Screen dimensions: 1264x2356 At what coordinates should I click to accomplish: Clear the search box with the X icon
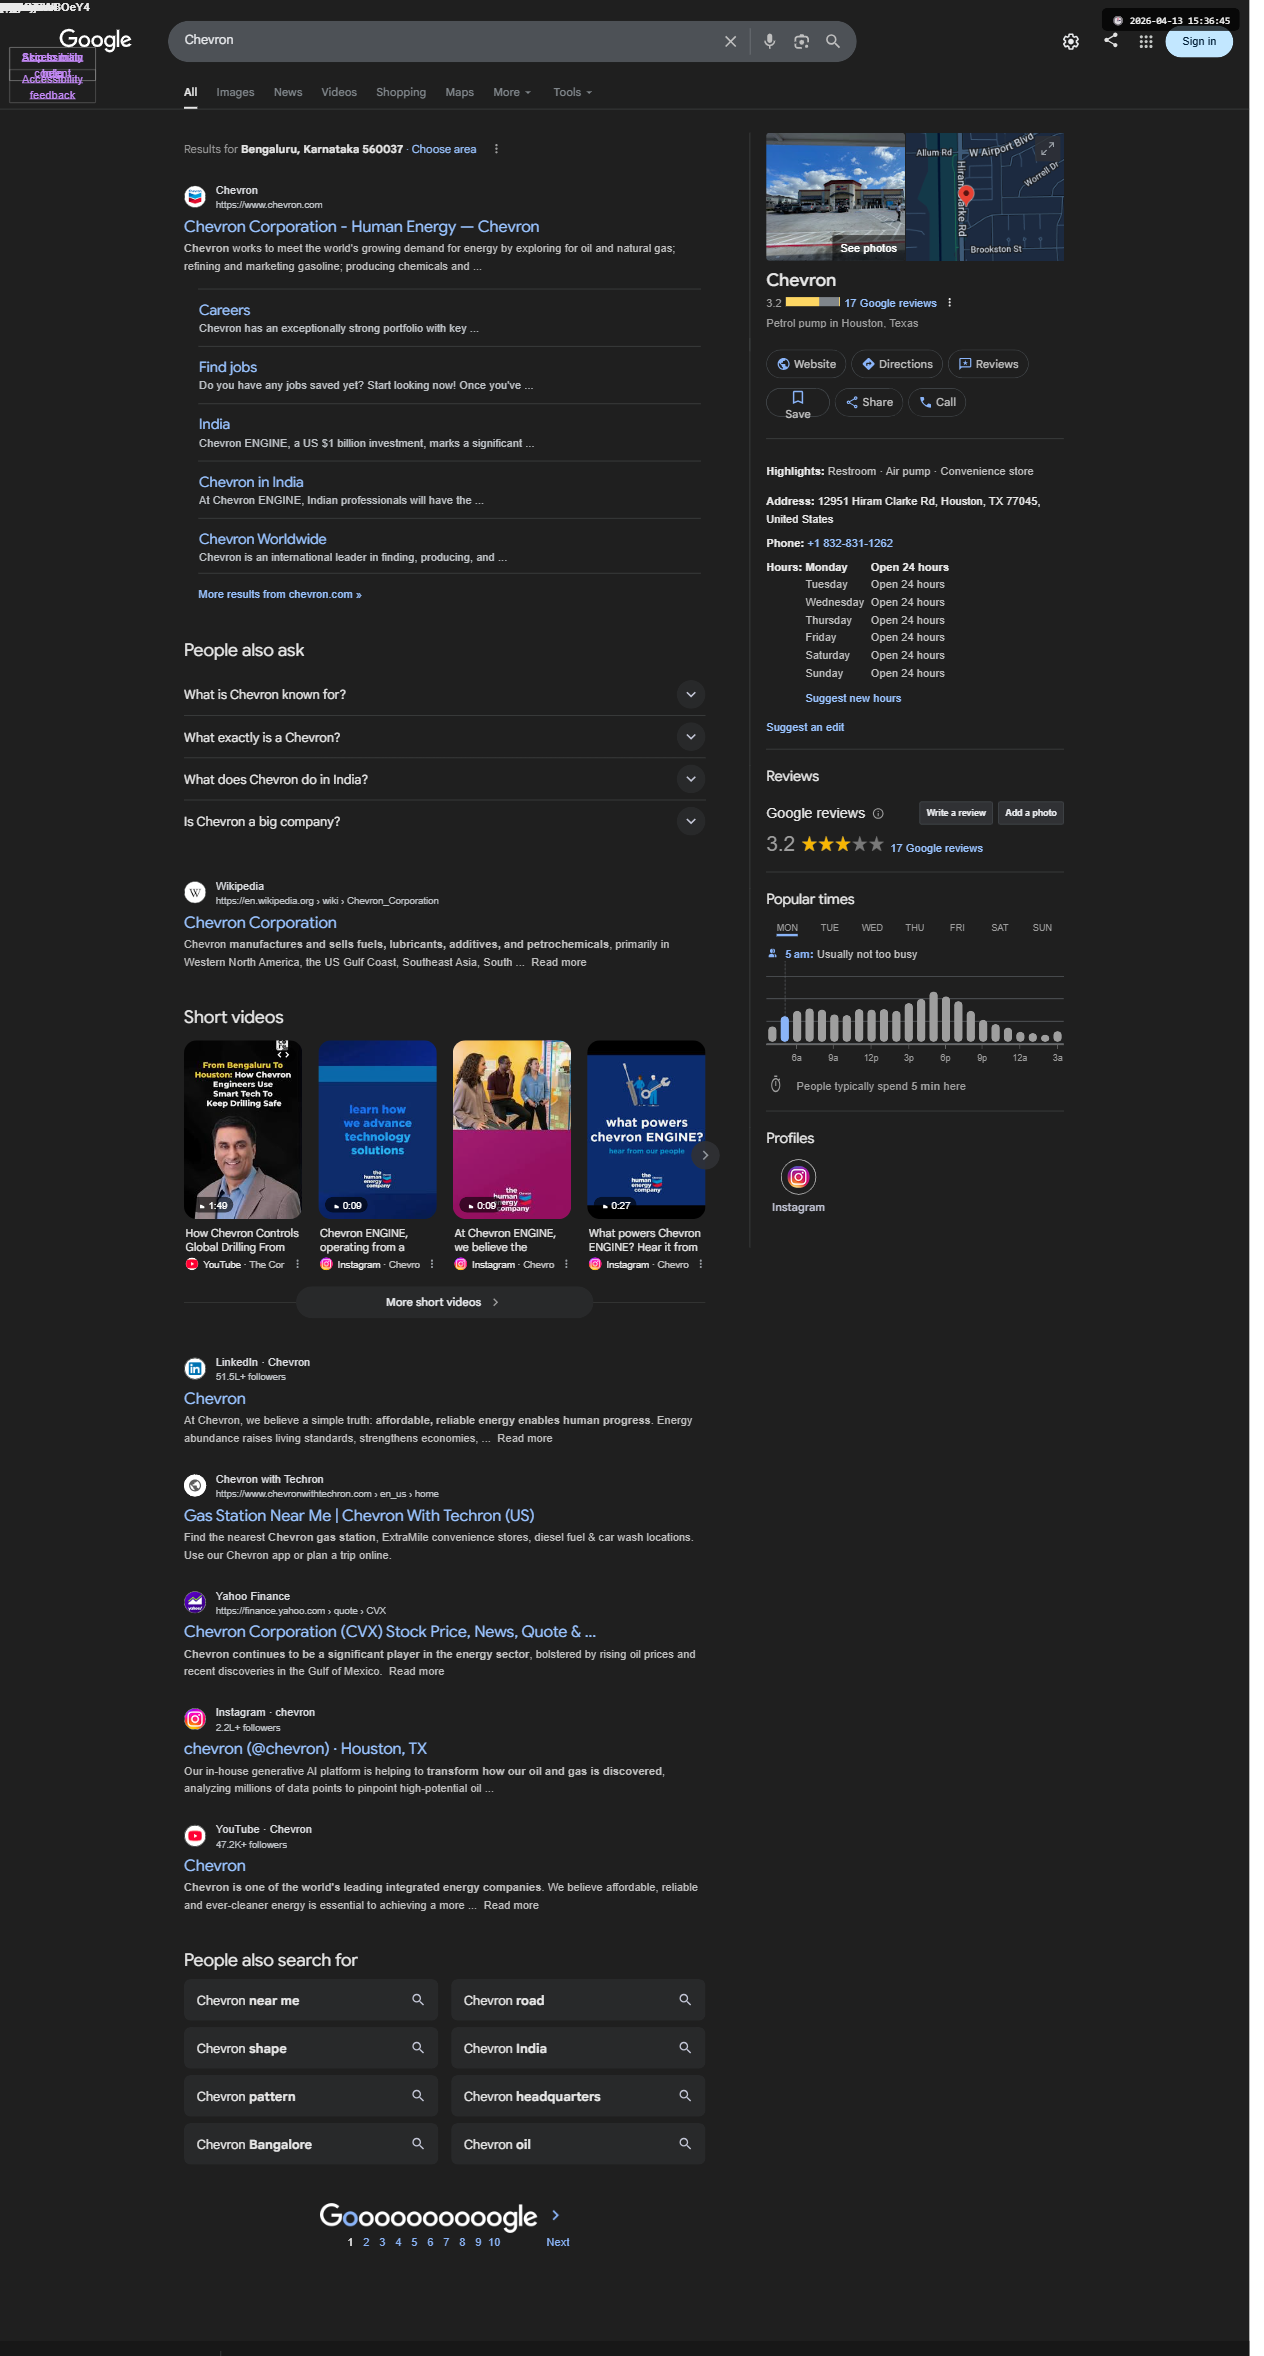[730, 41]
